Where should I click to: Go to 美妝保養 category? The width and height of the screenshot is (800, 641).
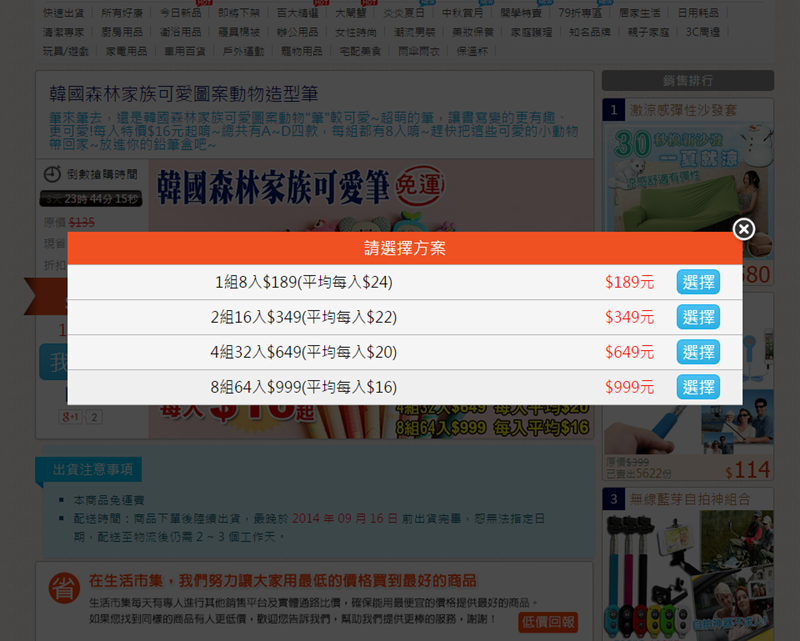point(472,32)
